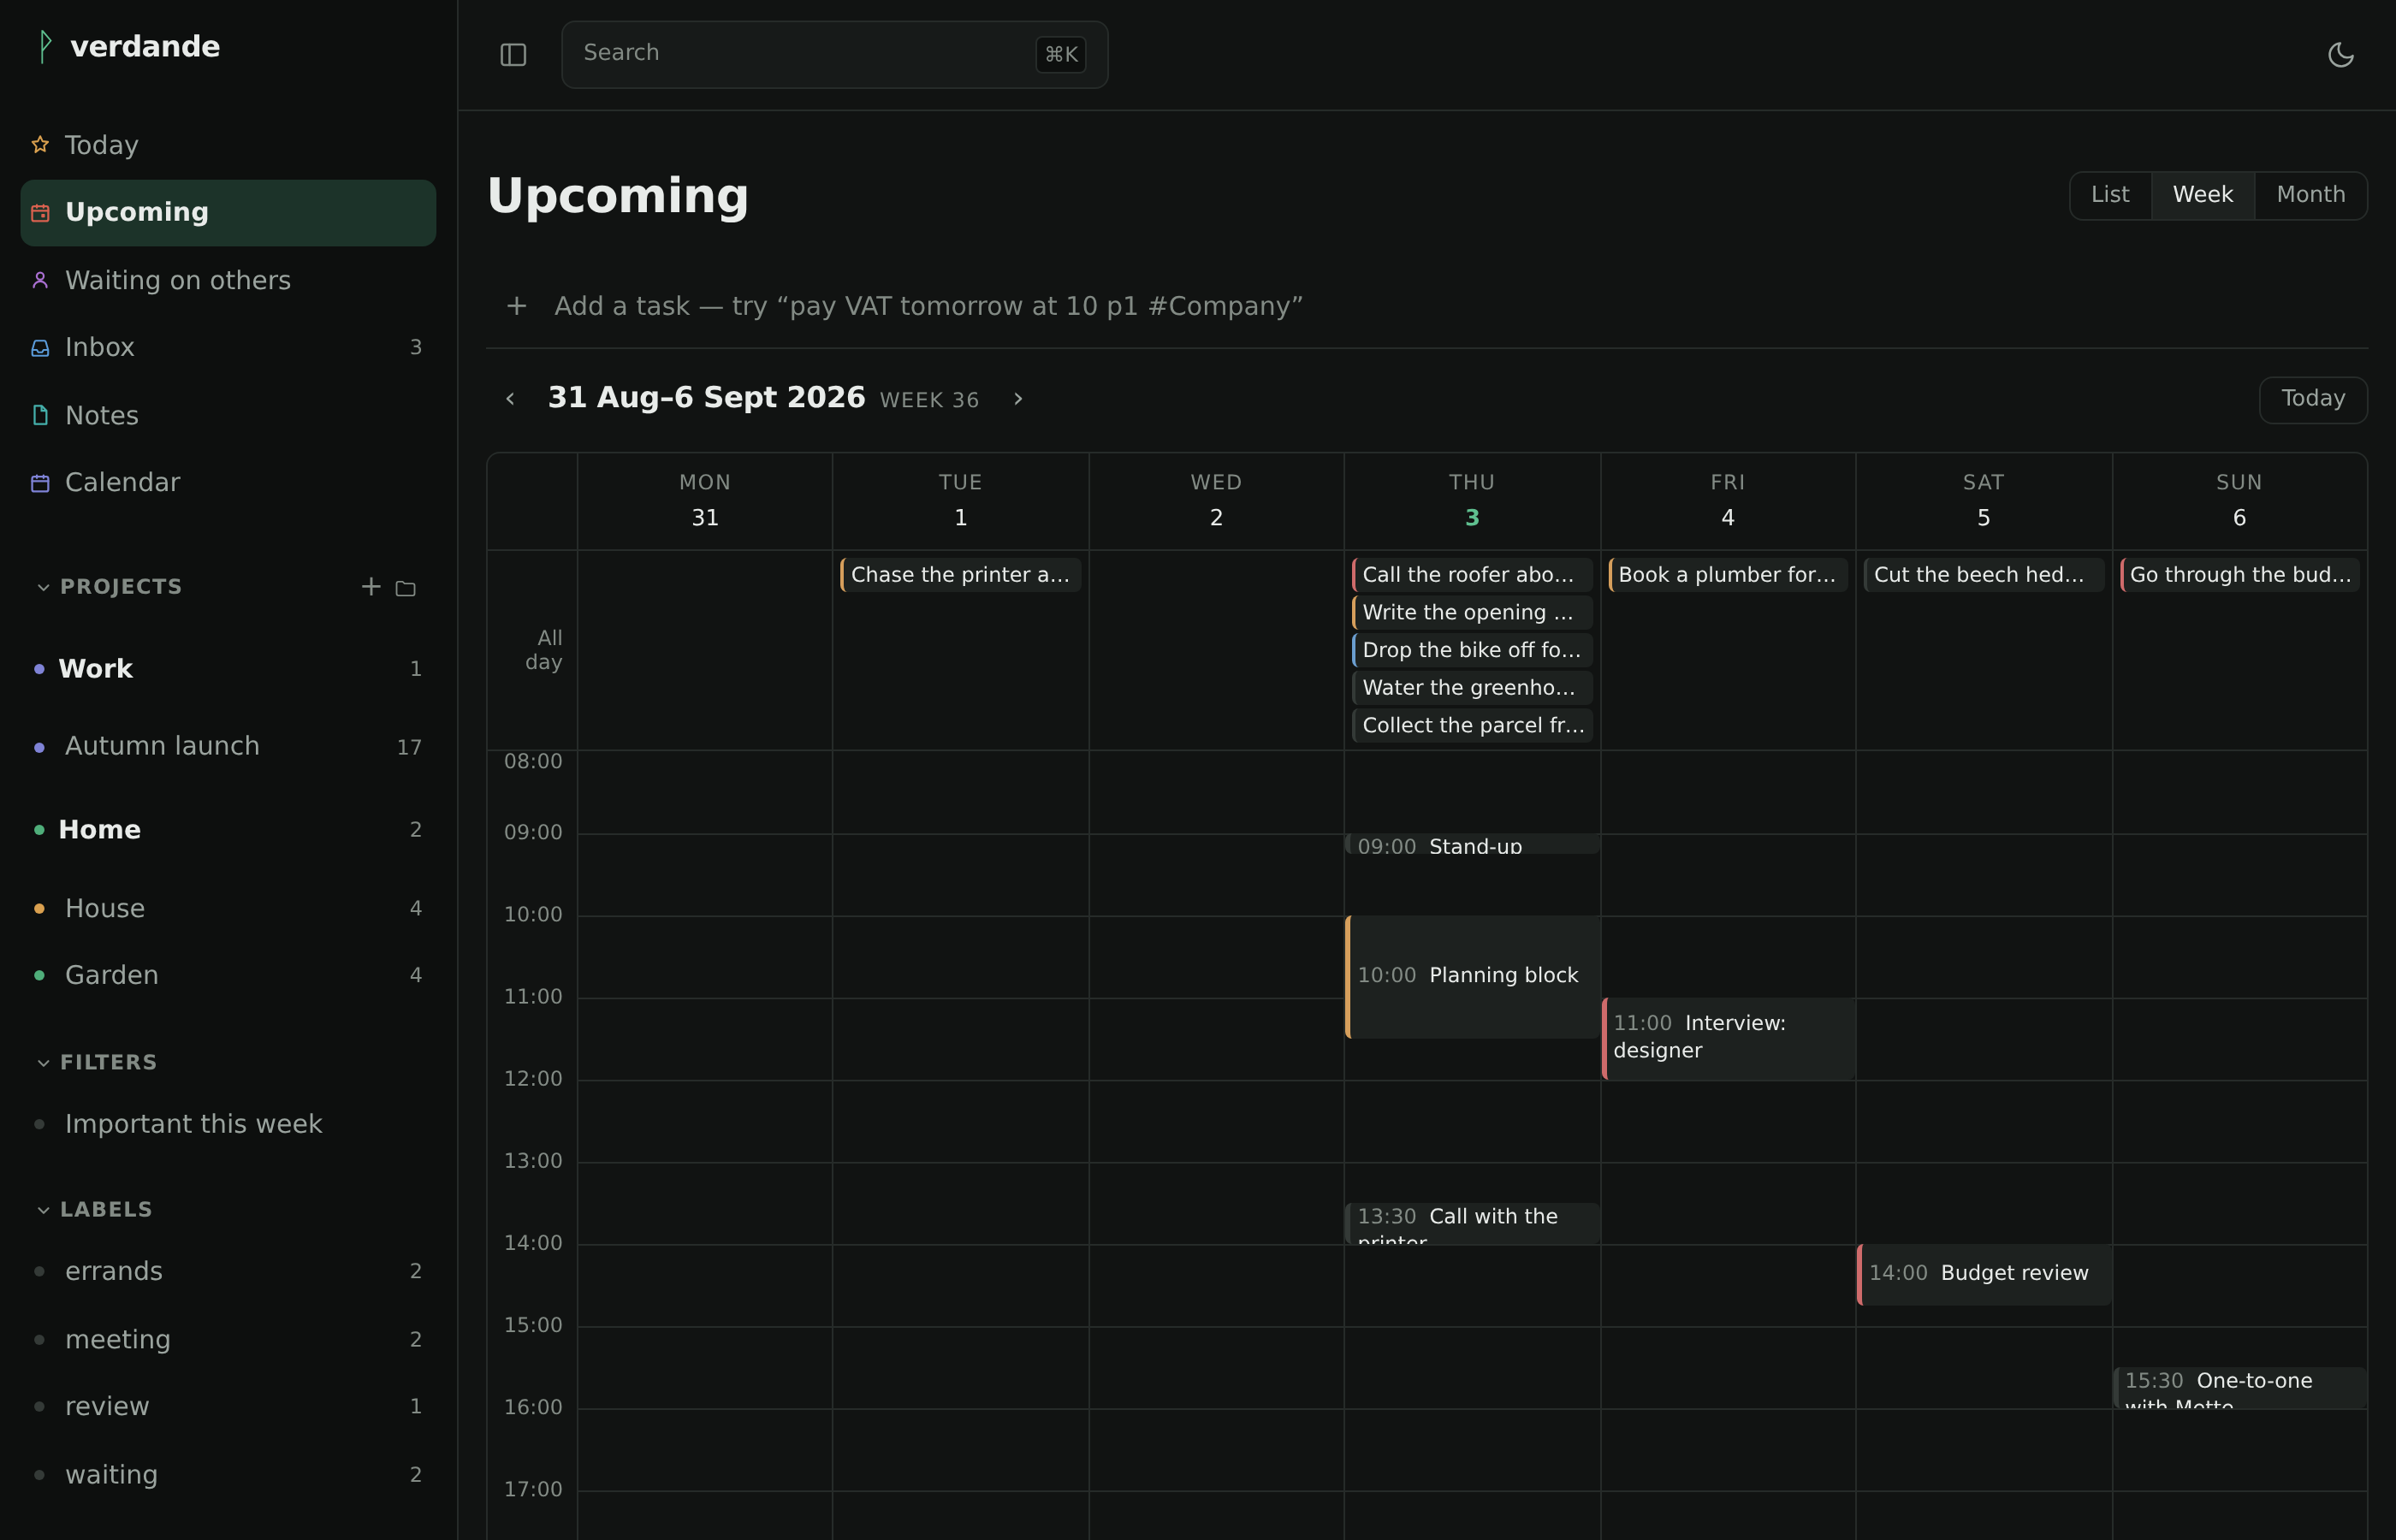Open the Garden project
2396x1540 pixels.
tap(228, 976)
